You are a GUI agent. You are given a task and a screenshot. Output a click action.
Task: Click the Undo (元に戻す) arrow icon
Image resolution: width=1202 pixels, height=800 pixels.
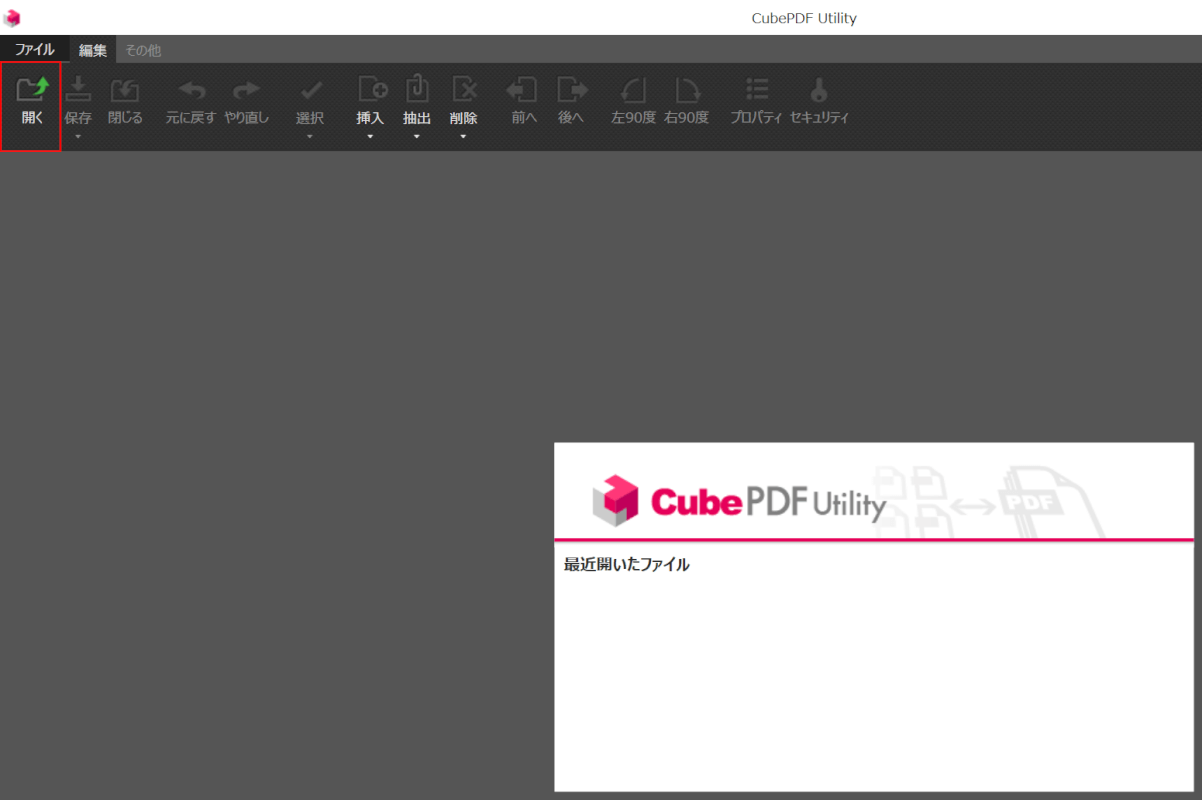pyautogui.click(x=191, y=90)
